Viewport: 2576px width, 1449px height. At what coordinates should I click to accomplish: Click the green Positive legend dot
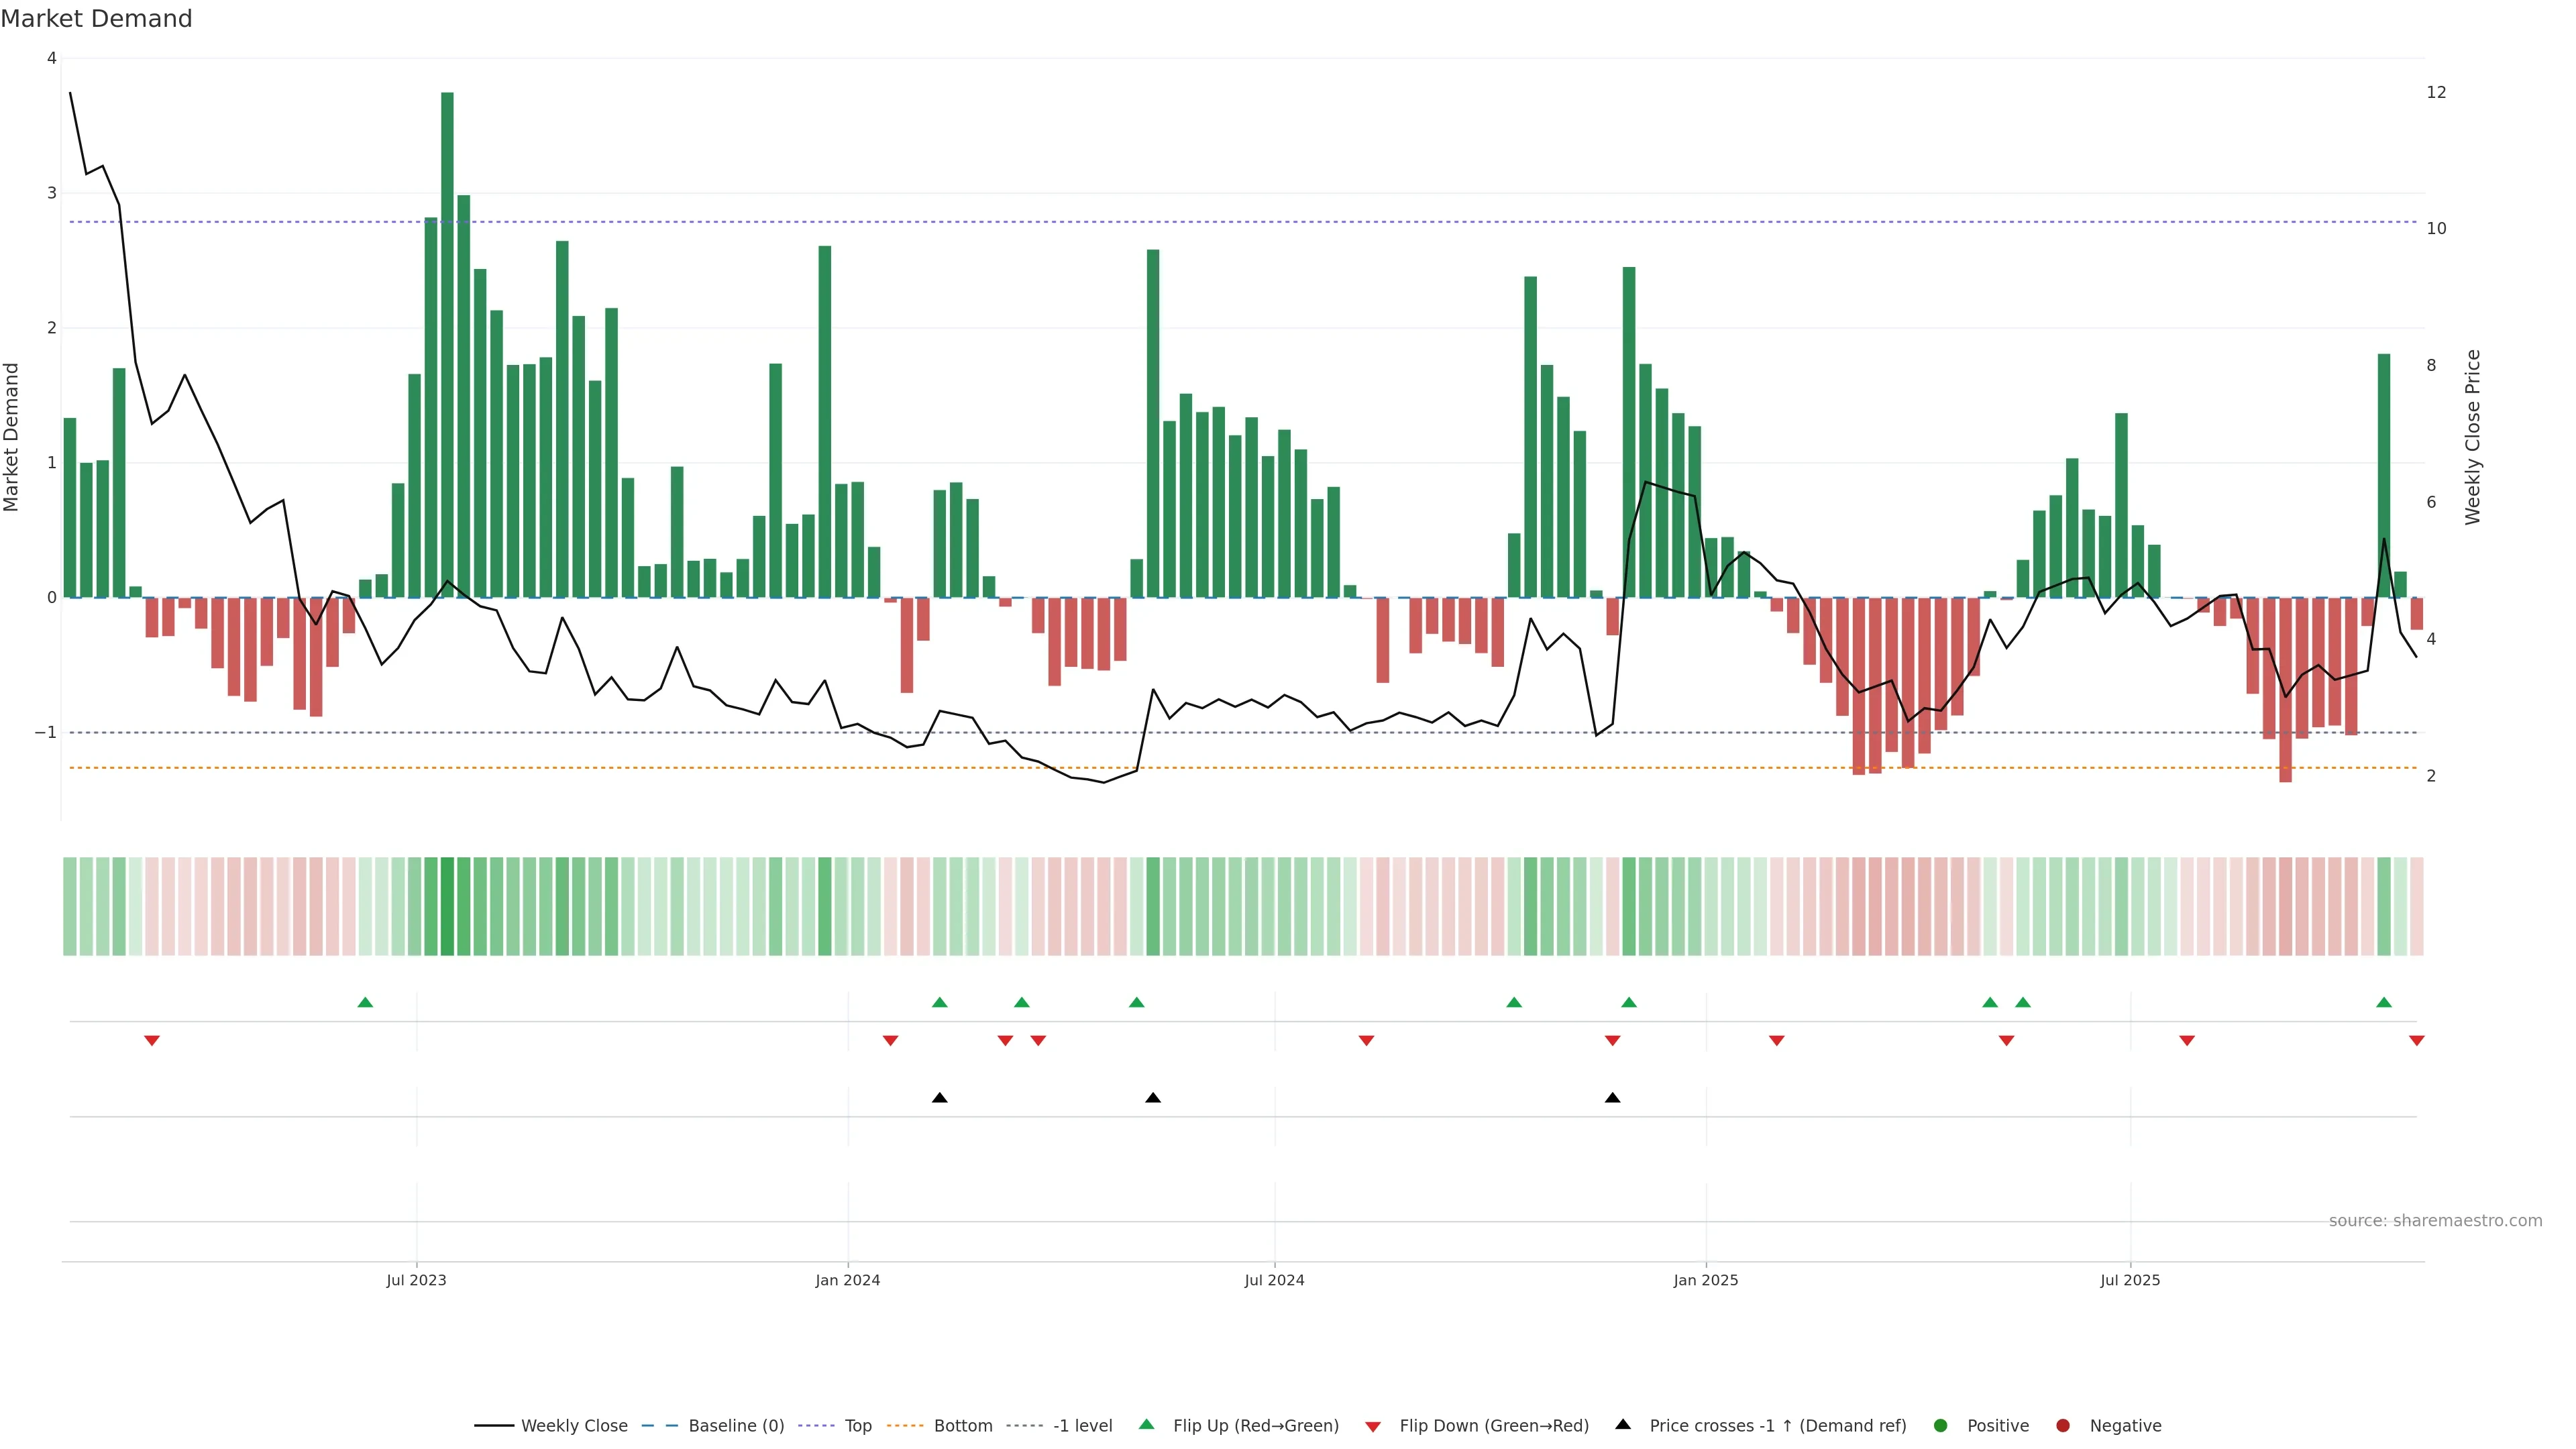point(1941,1426)
